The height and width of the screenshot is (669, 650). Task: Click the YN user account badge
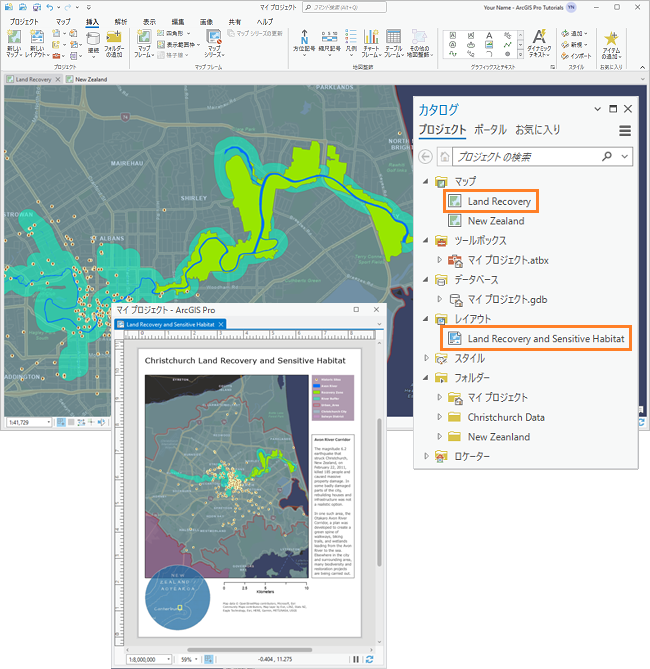pos(571,7)
